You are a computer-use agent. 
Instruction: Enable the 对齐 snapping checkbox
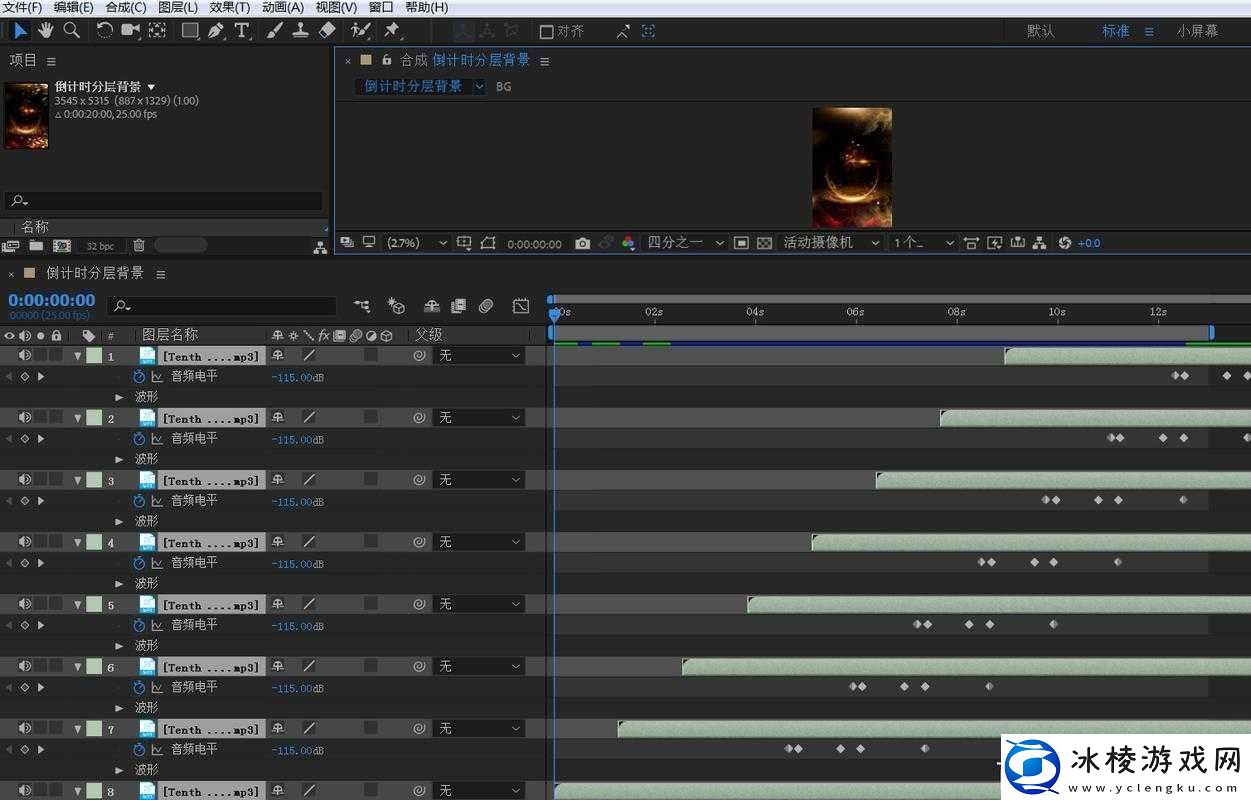[x=546, y=31]
